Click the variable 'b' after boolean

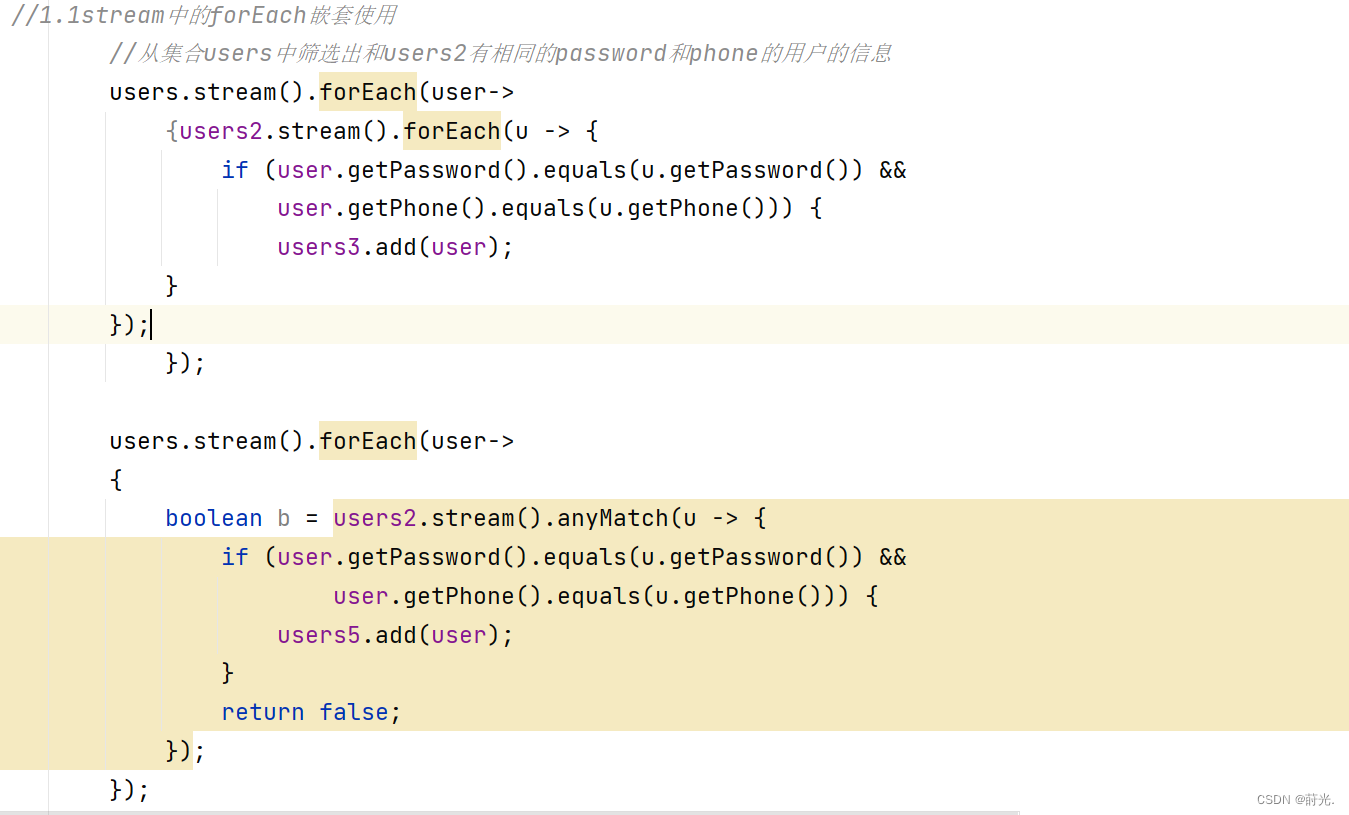[284, 518]
